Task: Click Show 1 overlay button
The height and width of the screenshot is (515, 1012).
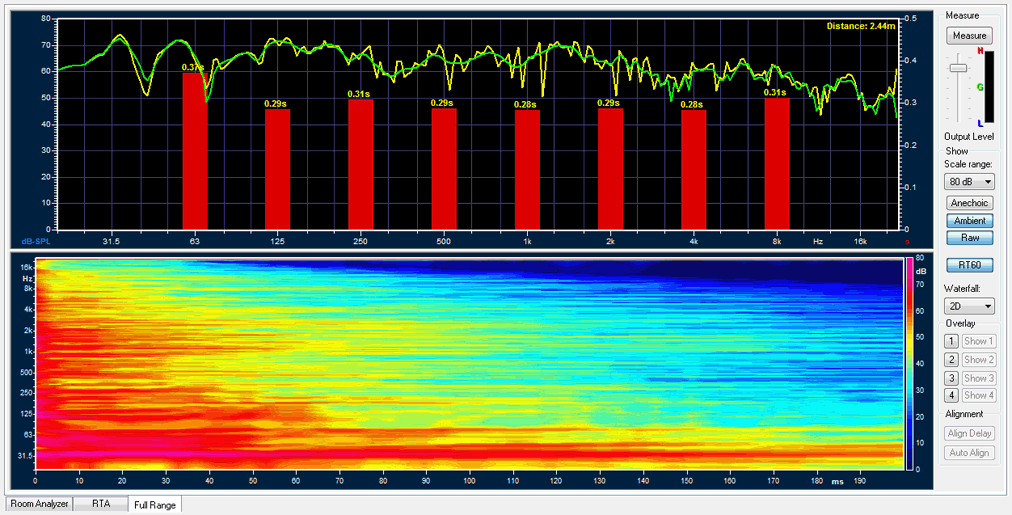Action: click(979, 342)
